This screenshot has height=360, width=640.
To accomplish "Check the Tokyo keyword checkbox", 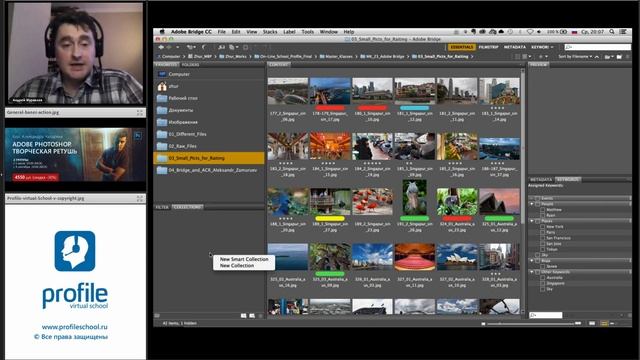I will point(542,249).
